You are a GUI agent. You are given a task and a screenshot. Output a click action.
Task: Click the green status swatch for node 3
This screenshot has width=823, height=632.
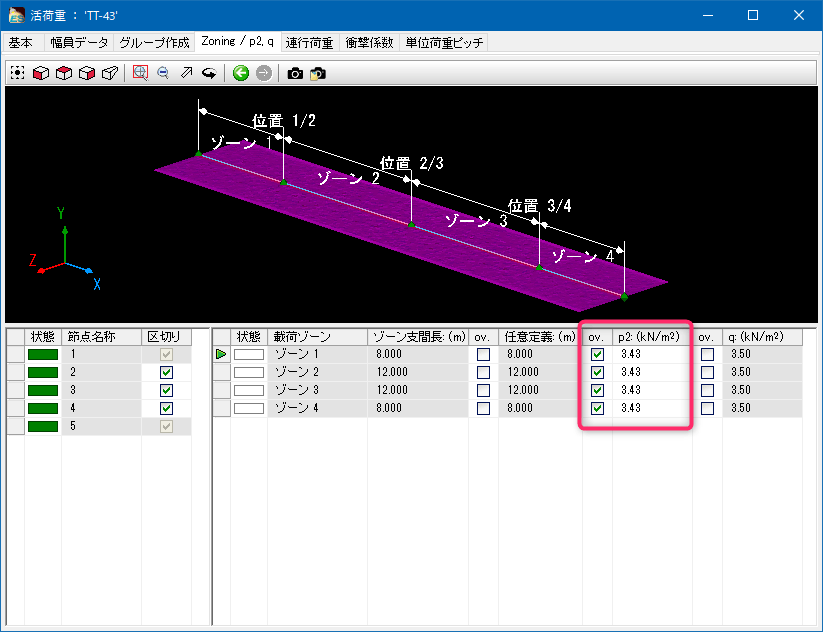(42, 390)
